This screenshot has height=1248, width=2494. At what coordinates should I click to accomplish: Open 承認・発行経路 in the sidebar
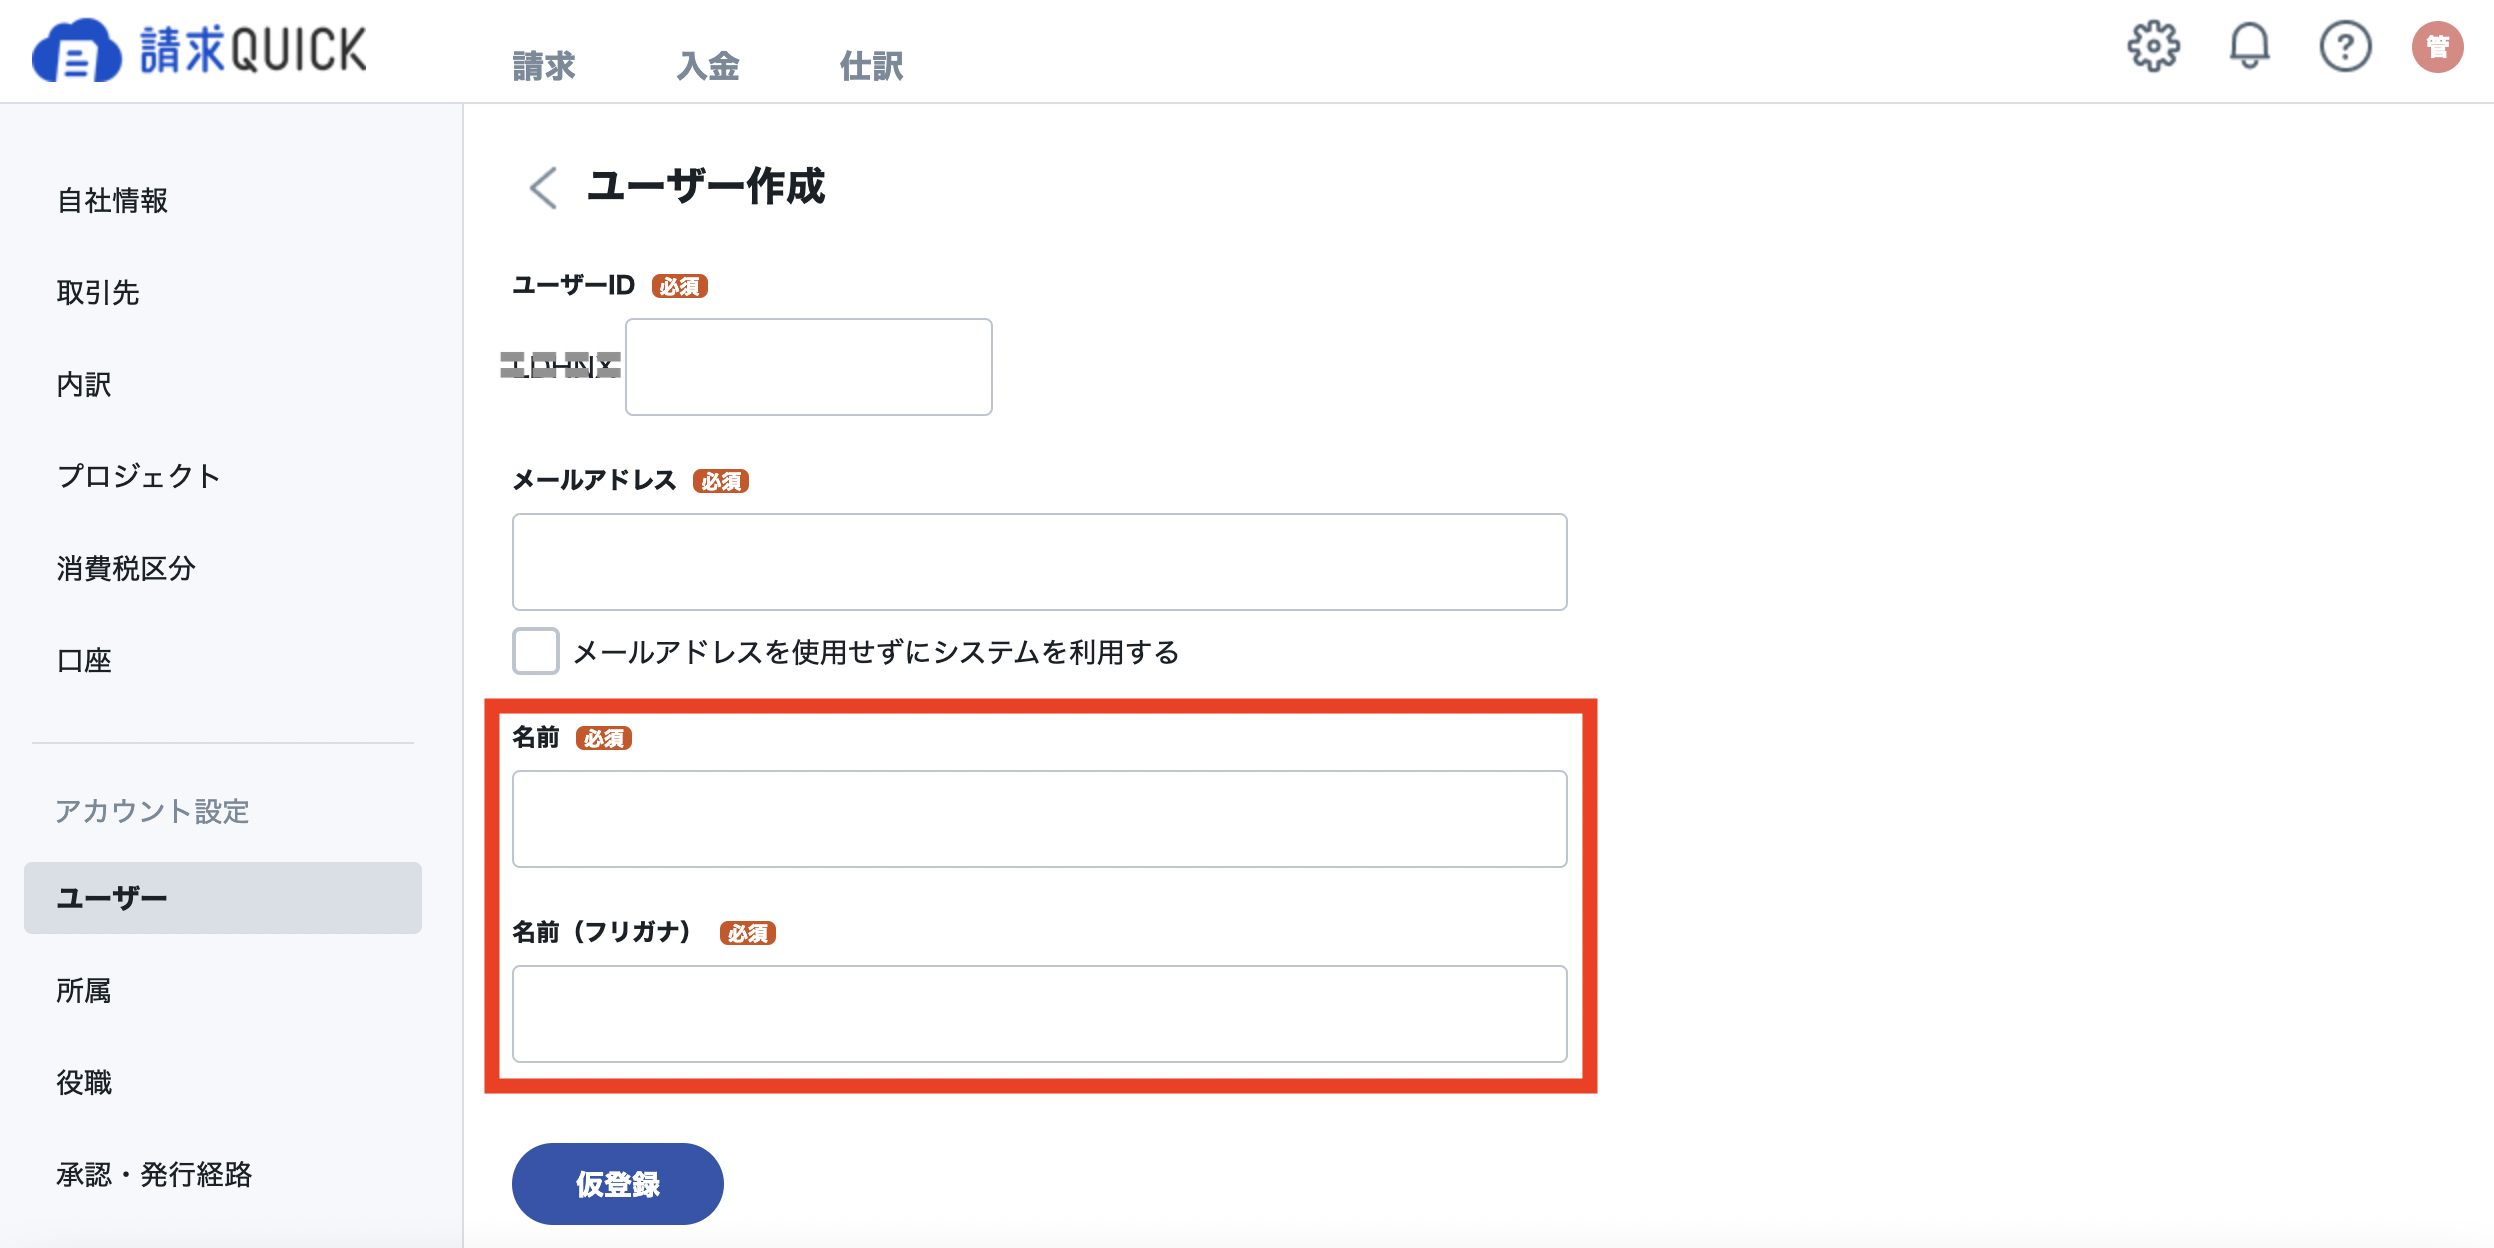coord(154,1175)
